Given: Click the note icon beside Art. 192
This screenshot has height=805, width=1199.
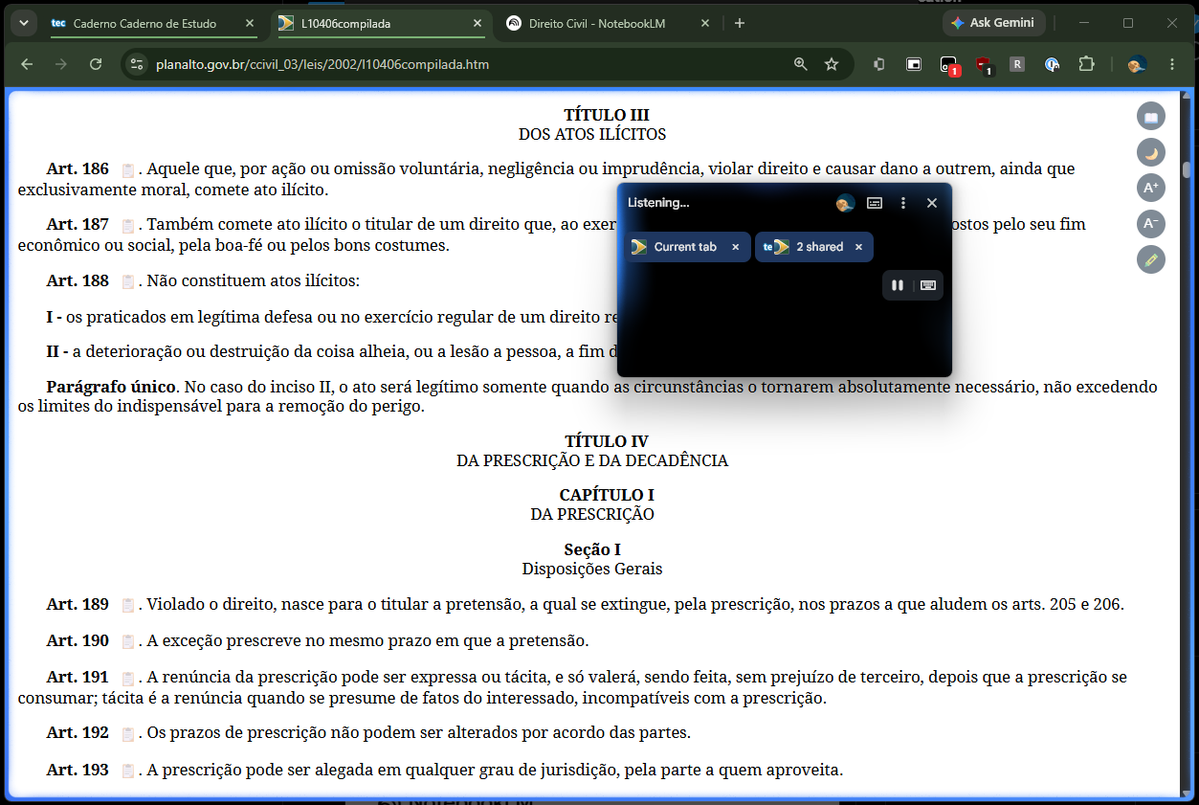Looking at the screenshot, I should click(128, 734).
